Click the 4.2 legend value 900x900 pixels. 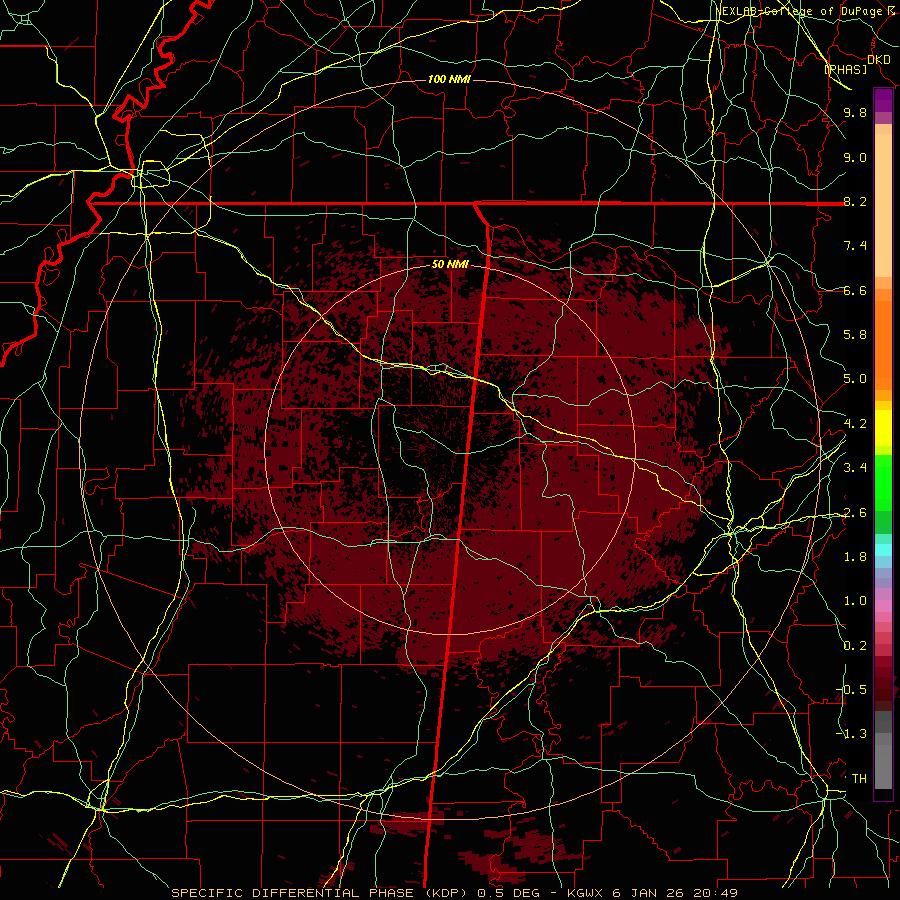tap(855, 424)
